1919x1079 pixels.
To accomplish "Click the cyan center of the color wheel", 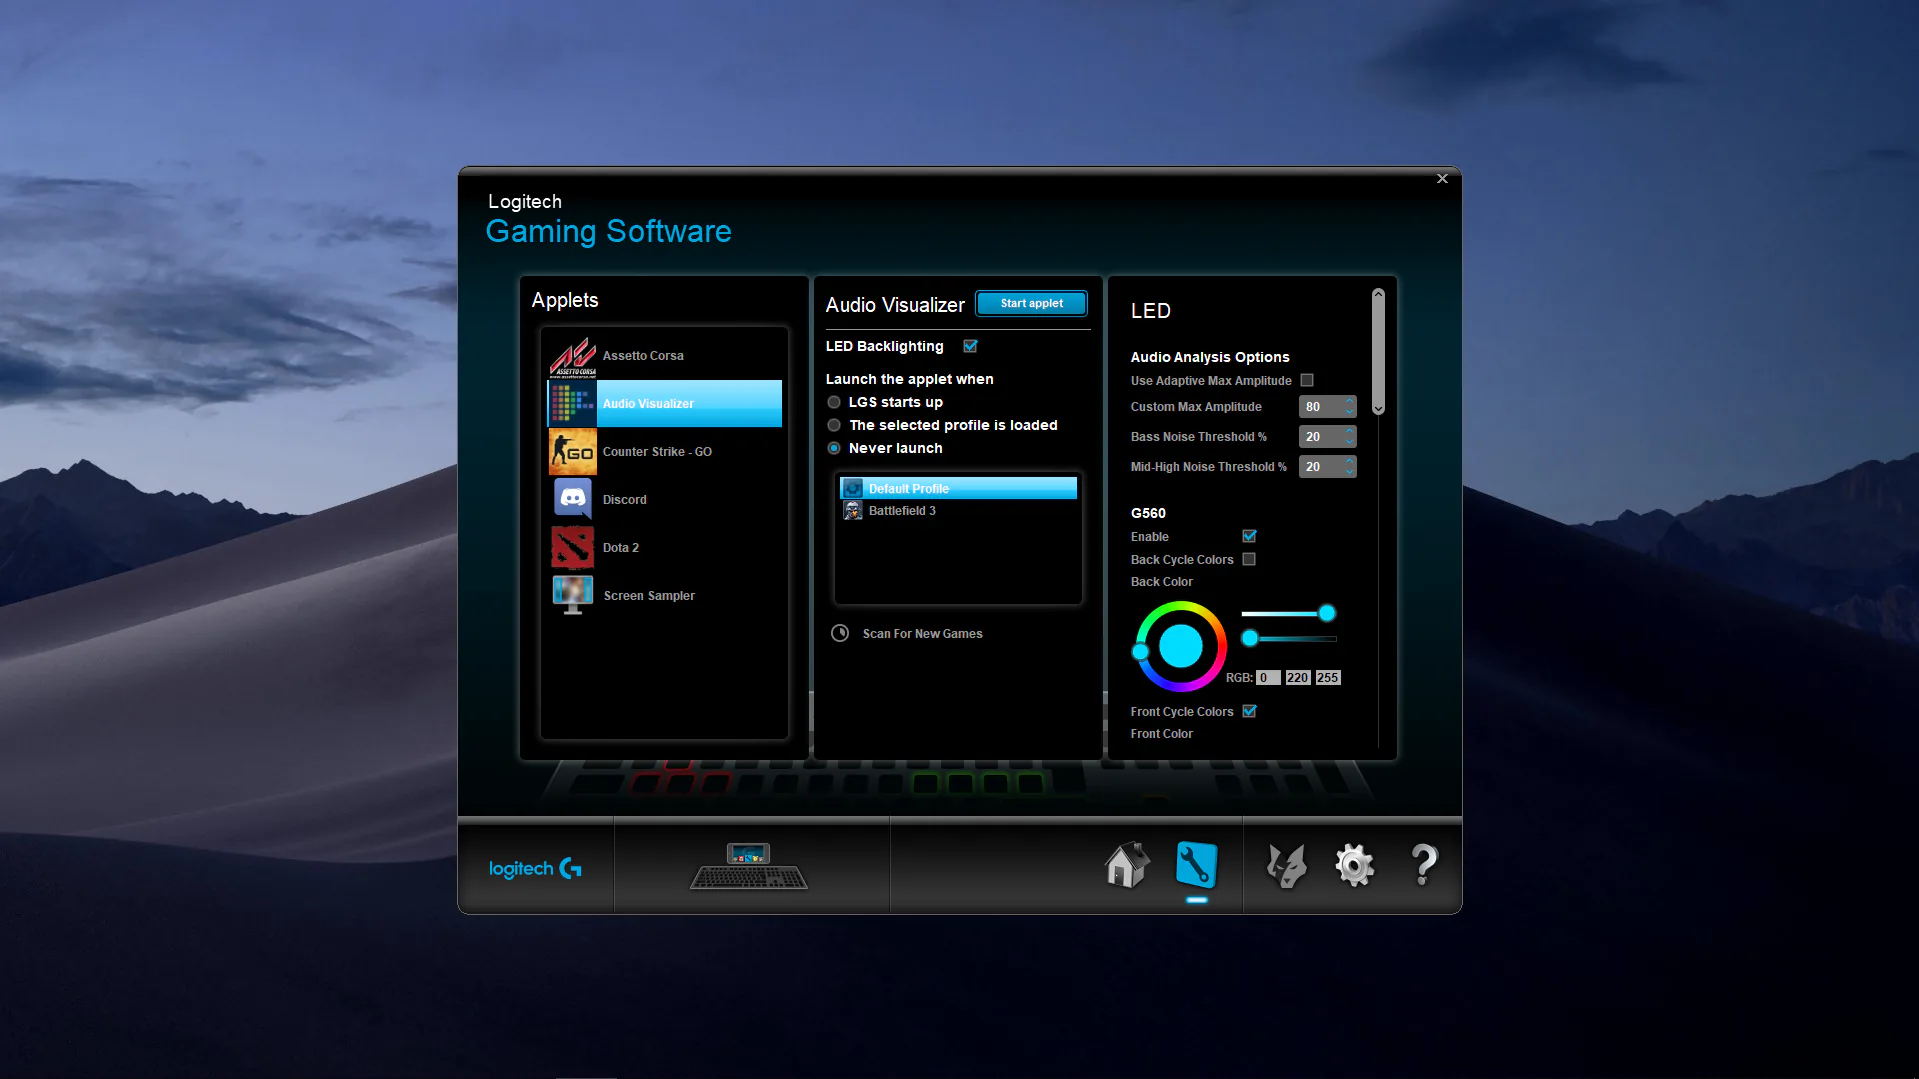I will 1180,647.
